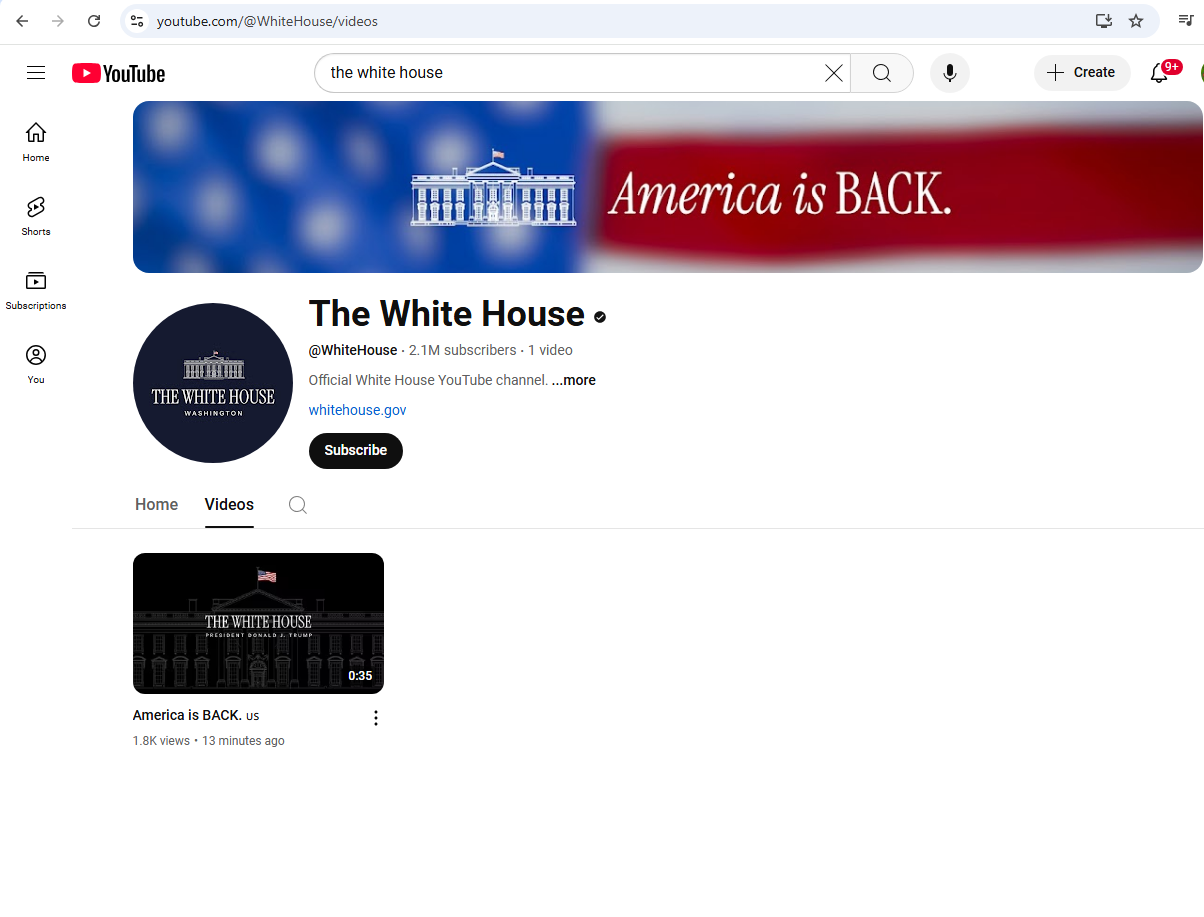The height and width of the screenshot is (917, 1204).
Task: Open Subscriptions in the sidebar
Action: (x=36, y=290)
